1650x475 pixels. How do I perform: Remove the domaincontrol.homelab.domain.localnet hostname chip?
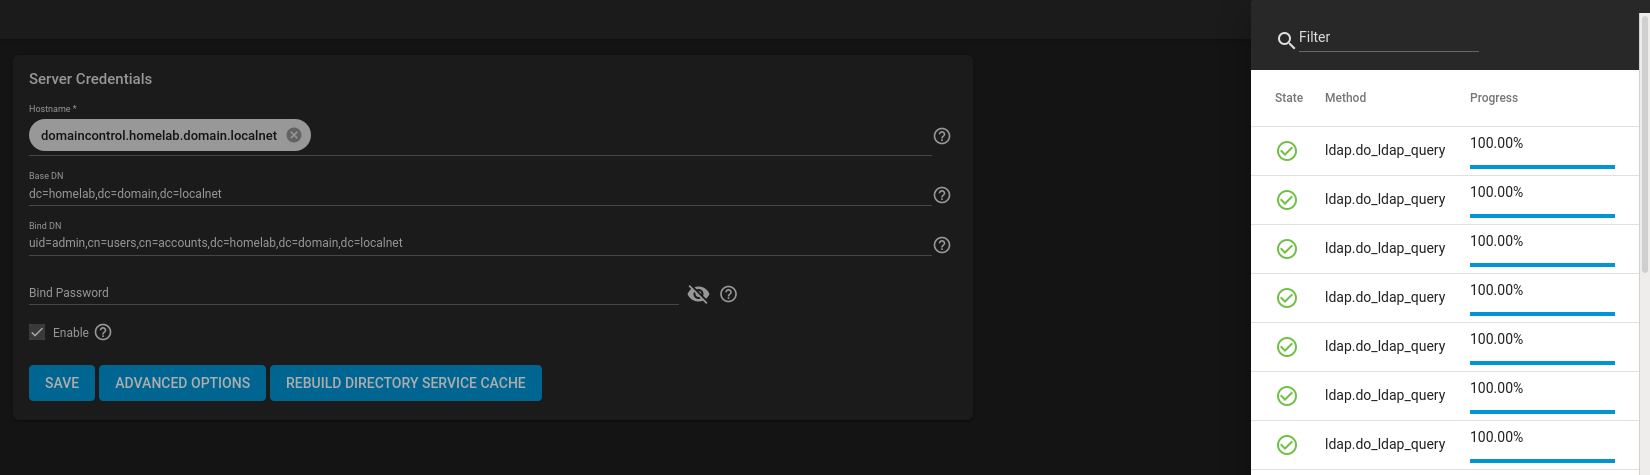coord(294,135)
